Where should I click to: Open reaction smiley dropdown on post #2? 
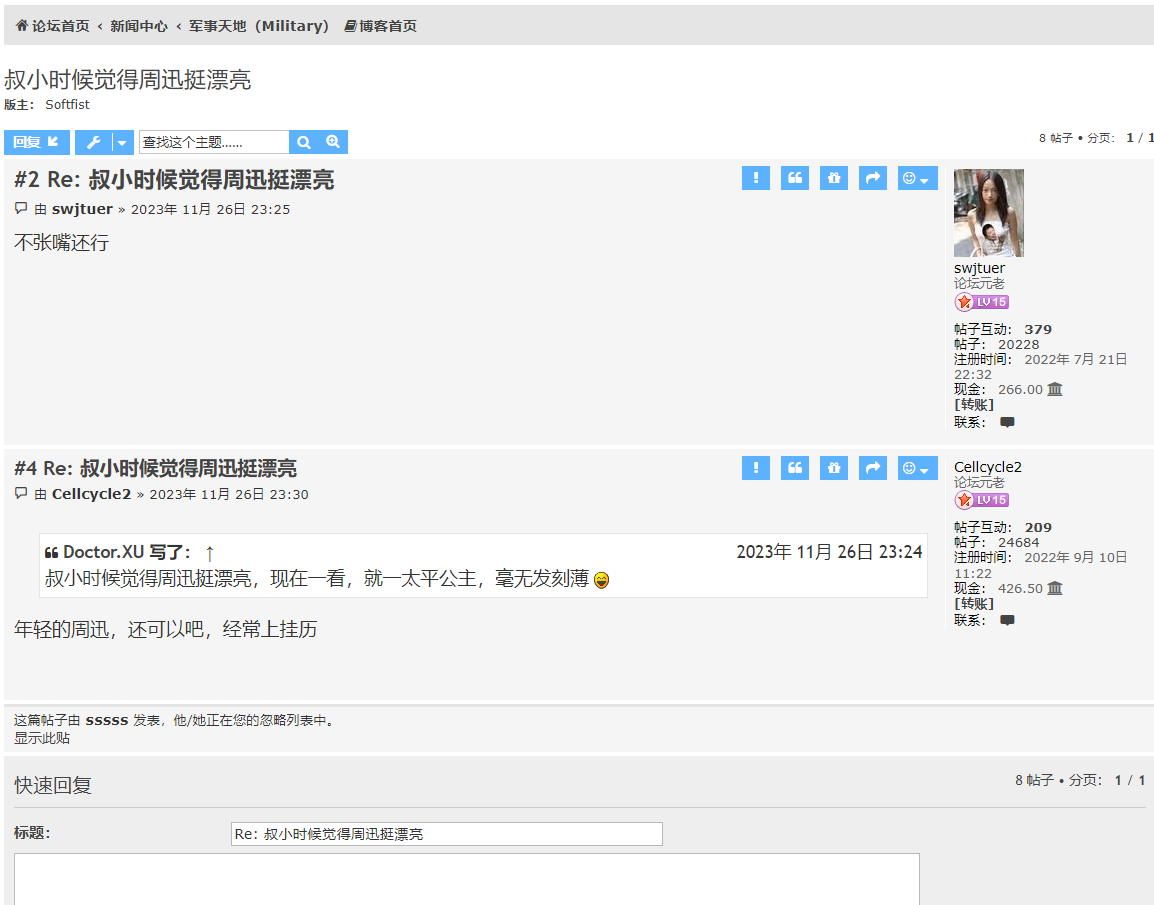point(917,178)
